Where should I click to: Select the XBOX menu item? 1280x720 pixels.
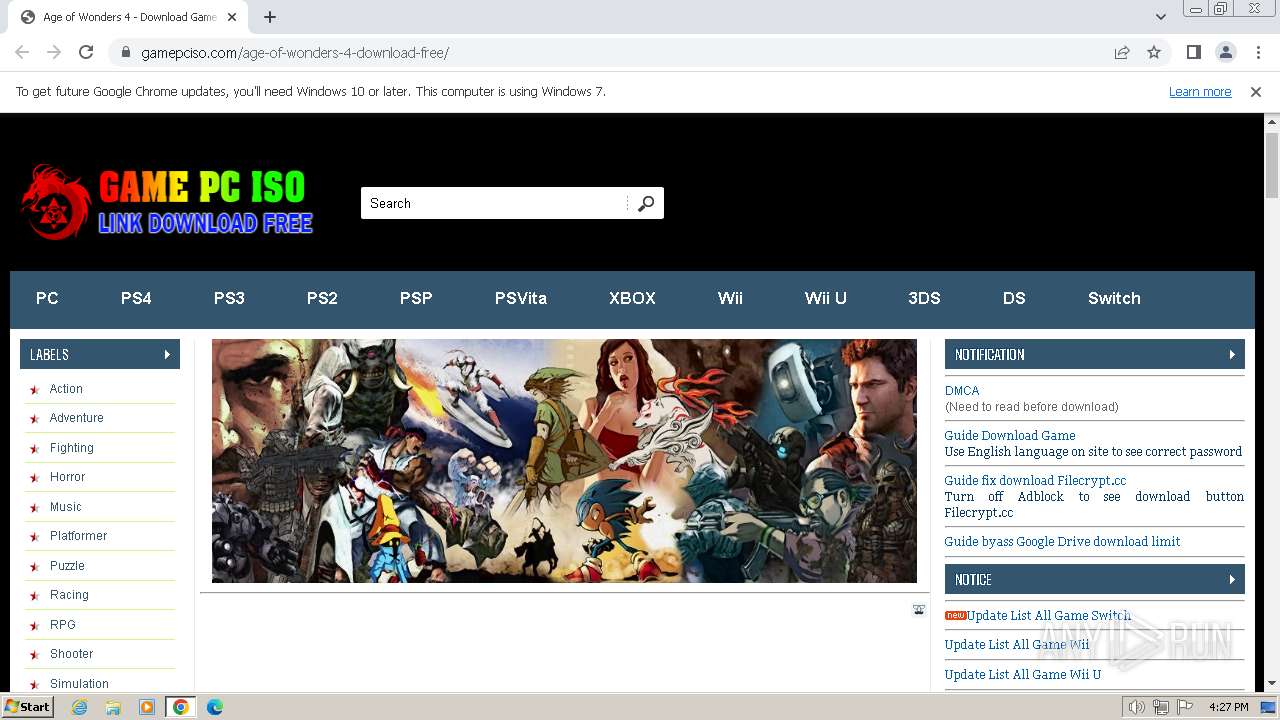tap(632, 298)
